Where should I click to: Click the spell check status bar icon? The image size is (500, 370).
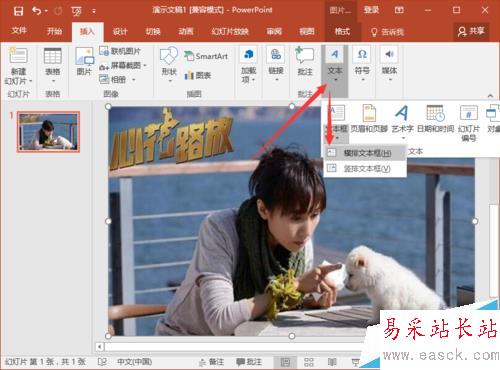[x=102, y=362]
